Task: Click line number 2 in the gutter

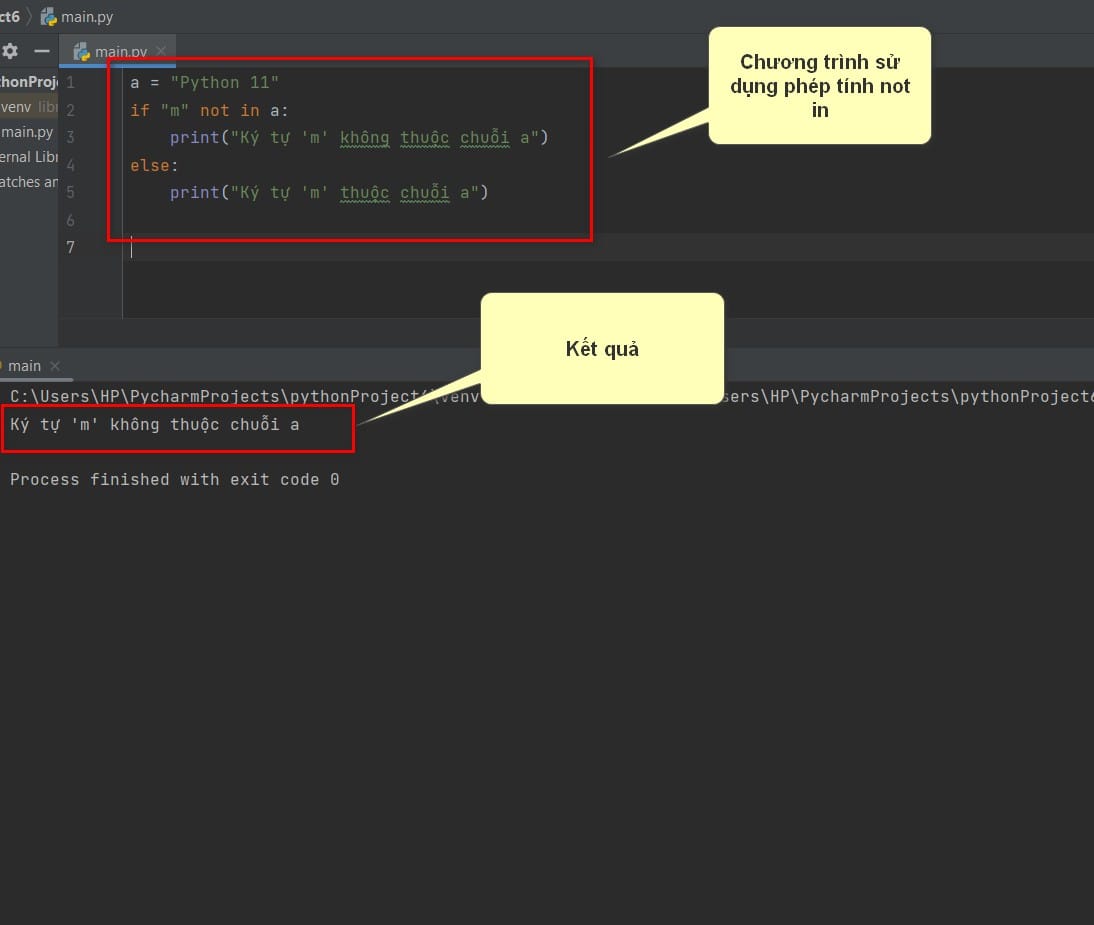Action: 70,110
